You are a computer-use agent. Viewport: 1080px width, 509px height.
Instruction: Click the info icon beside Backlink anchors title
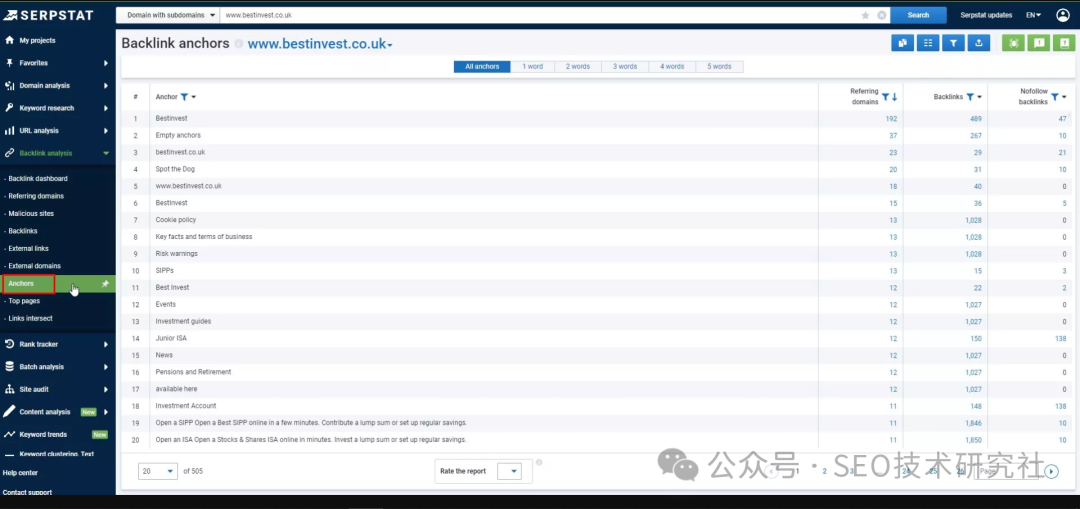[x=238, y=44]
